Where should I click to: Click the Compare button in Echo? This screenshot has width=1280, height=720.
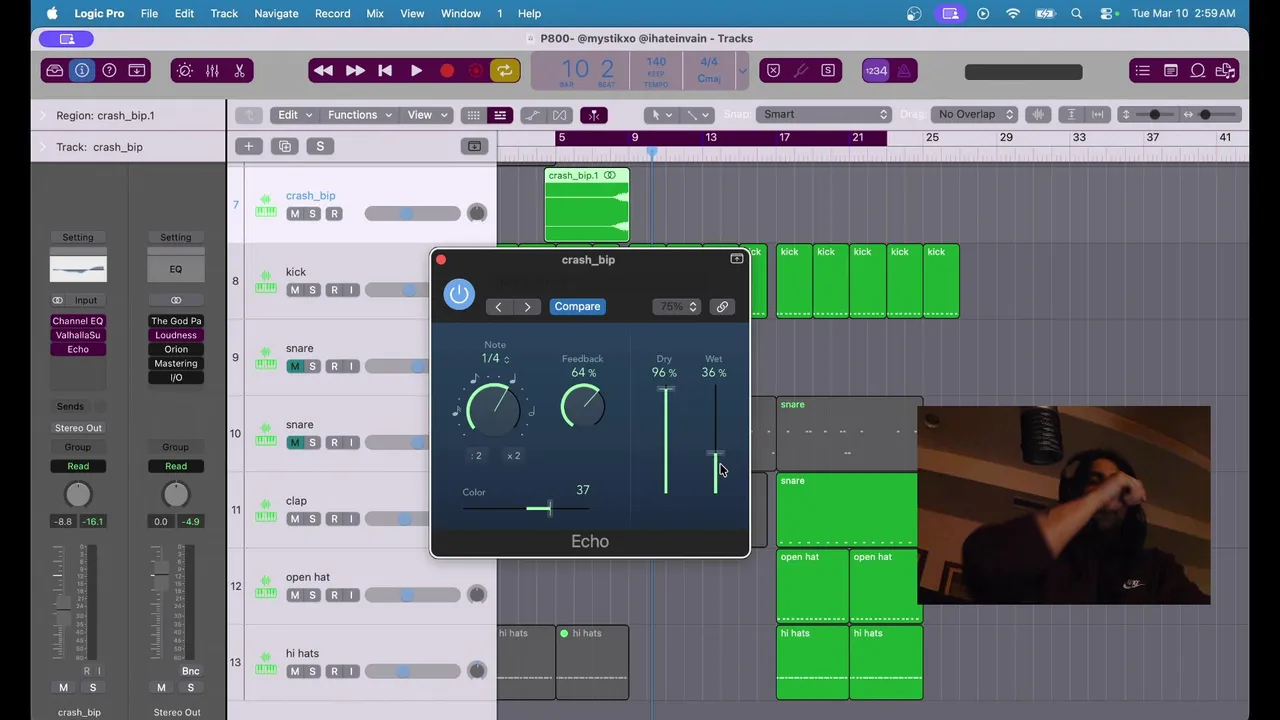tap(577, 307)
